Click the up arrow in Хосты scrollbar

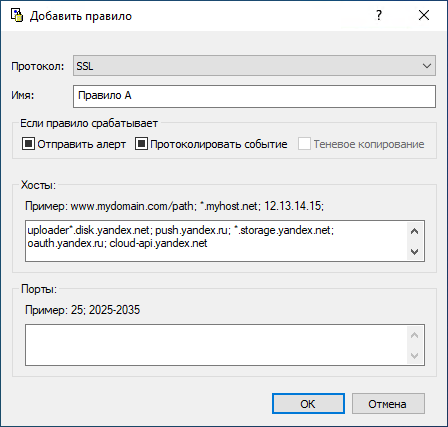[x=414, y=231]
